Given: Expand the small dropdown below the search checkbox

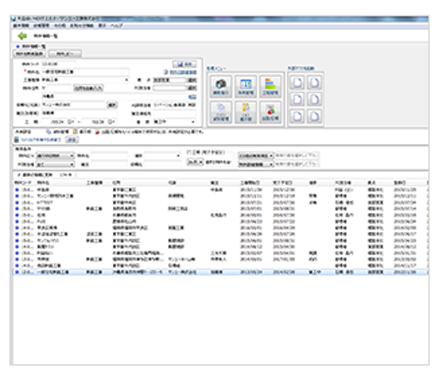Looking at the screenshot, I should click(195, 162).
